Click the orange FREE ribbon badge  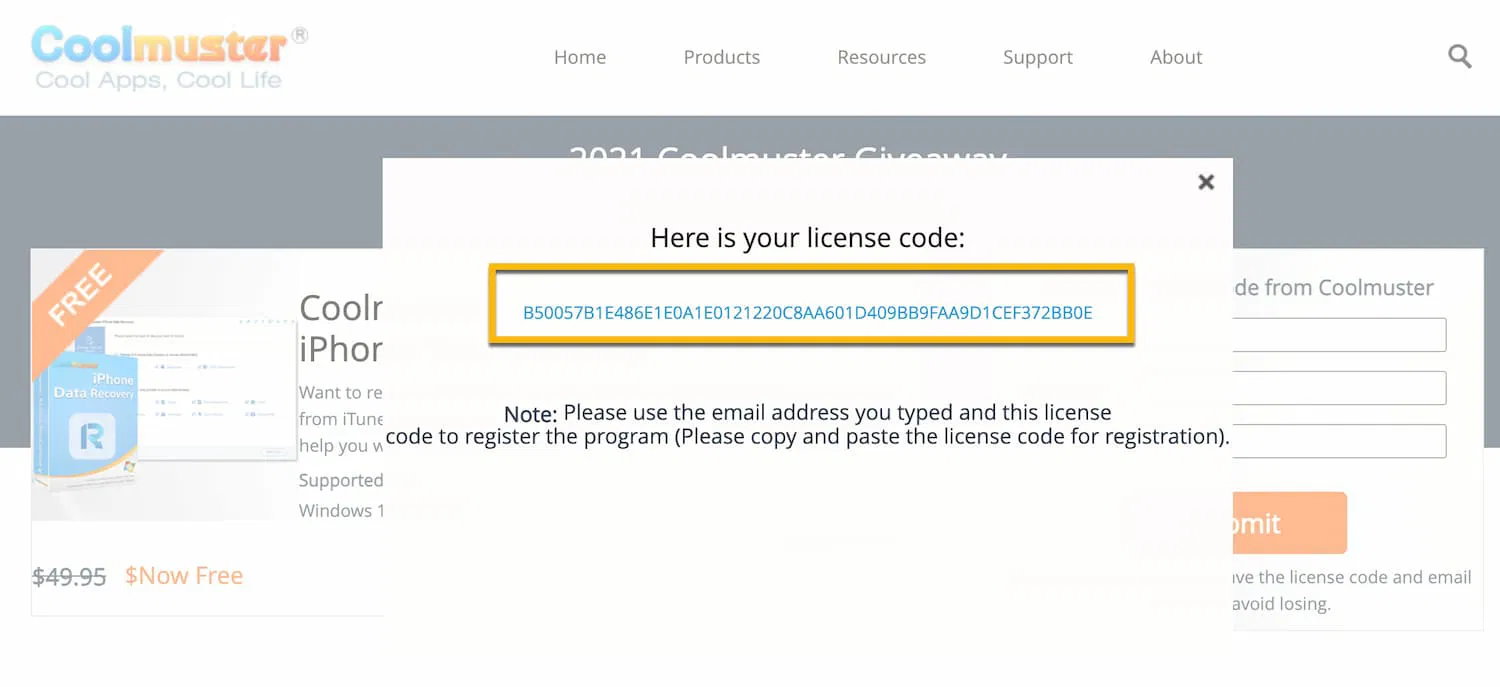82,293
